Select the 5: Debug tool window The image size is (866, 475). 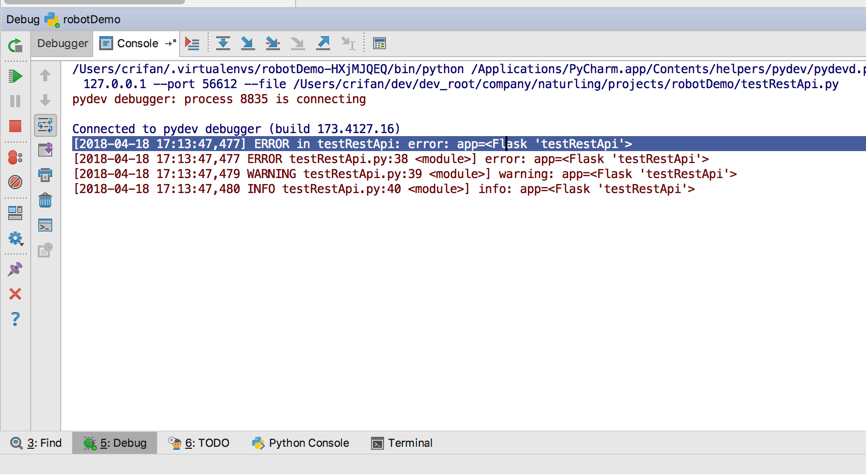[115, 443]
